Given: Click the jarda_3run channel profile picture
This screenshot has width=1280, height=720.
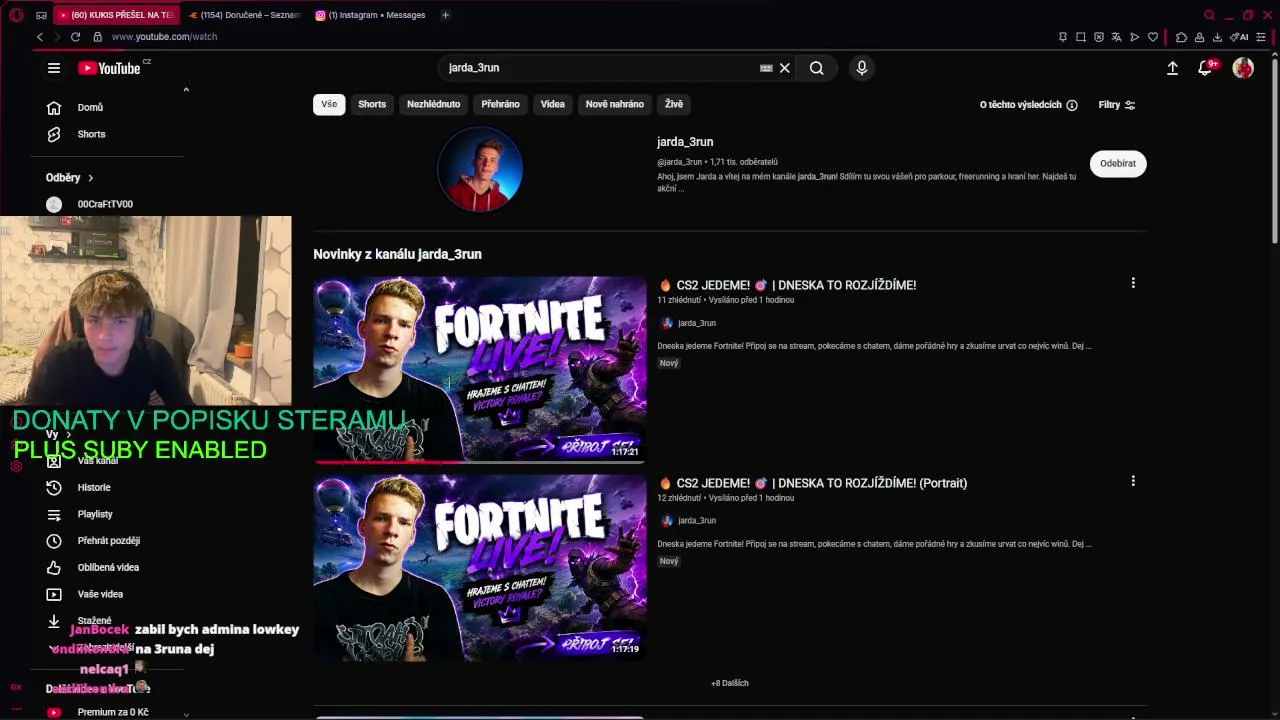Looking at the screenshot, I should pyautogui.click(x=480, y=170).
